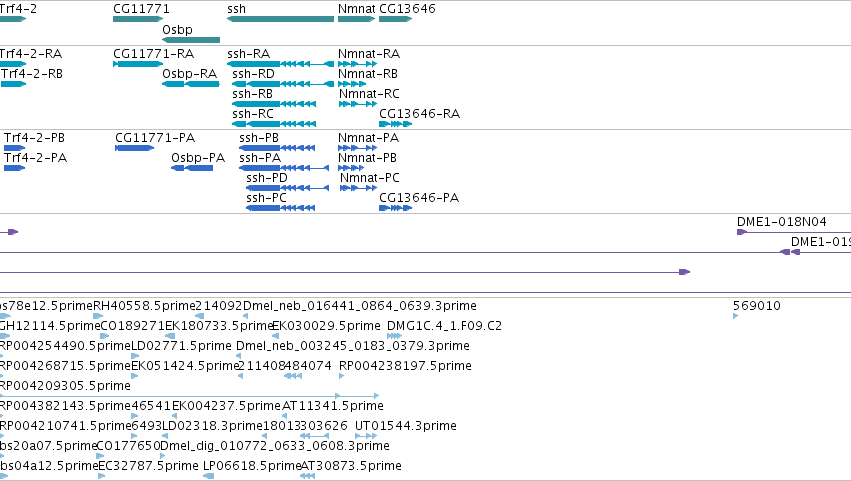The height and width of the screenshot is (481, 851).
Task: Click the CG13646-PA protein label
Action: click(419, 198)
